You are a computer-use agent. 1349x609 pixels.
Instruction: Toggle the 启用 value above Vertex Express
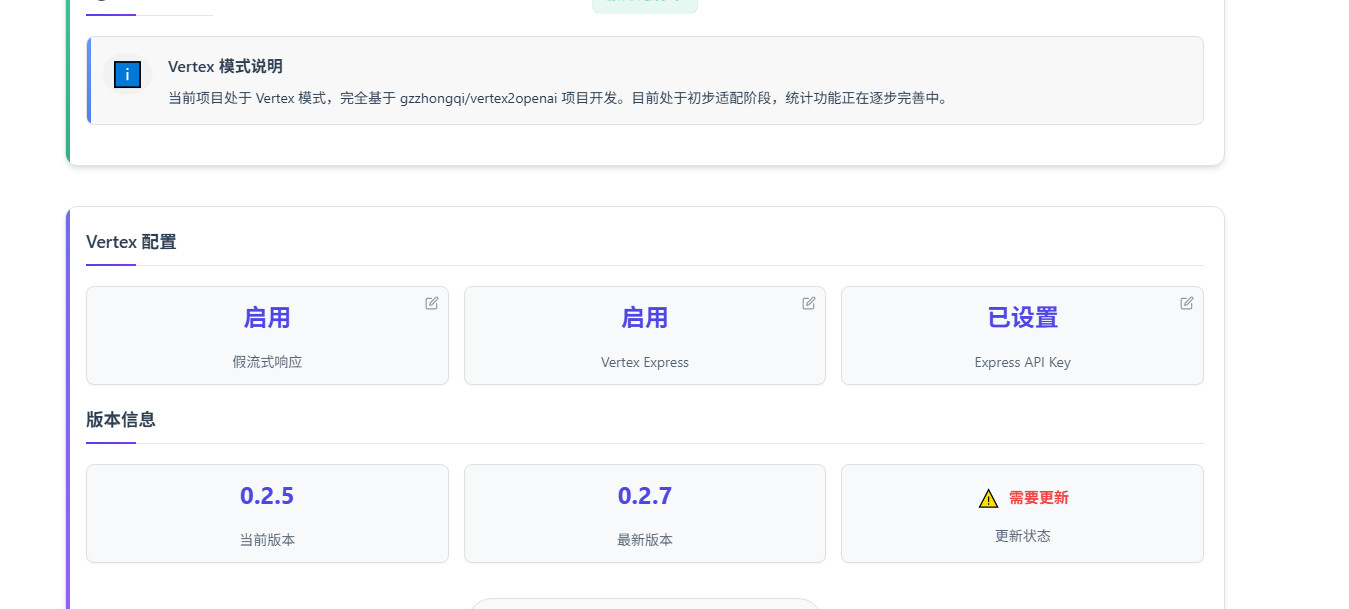[645, 318]
